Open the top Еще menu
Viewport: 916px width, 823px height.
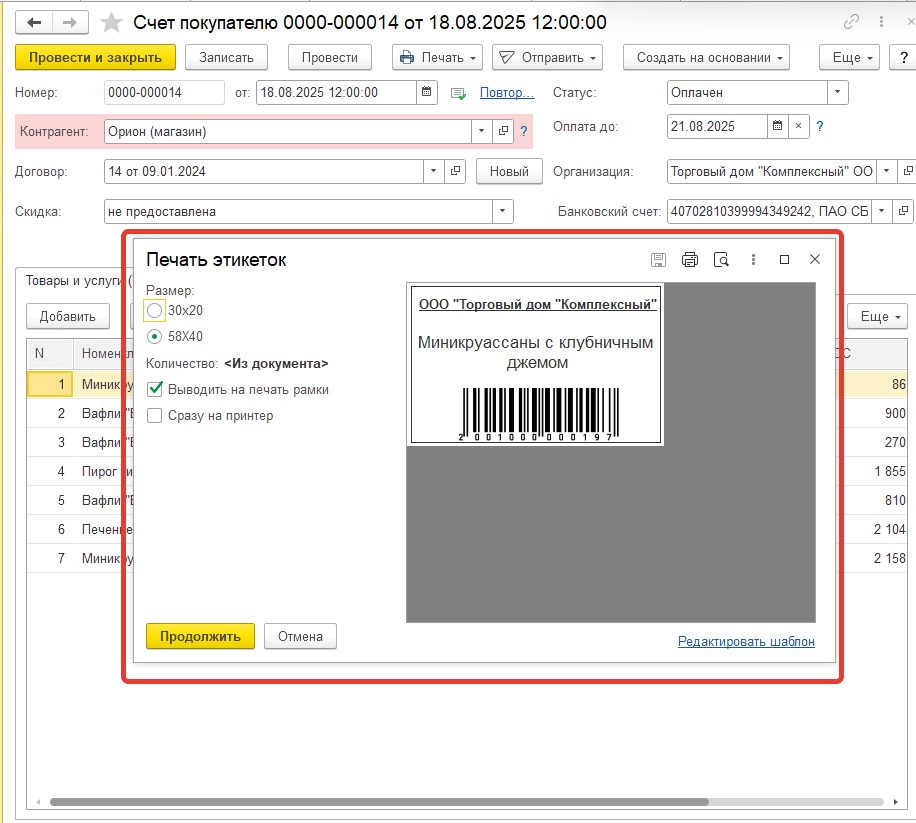tap(849, 57)
